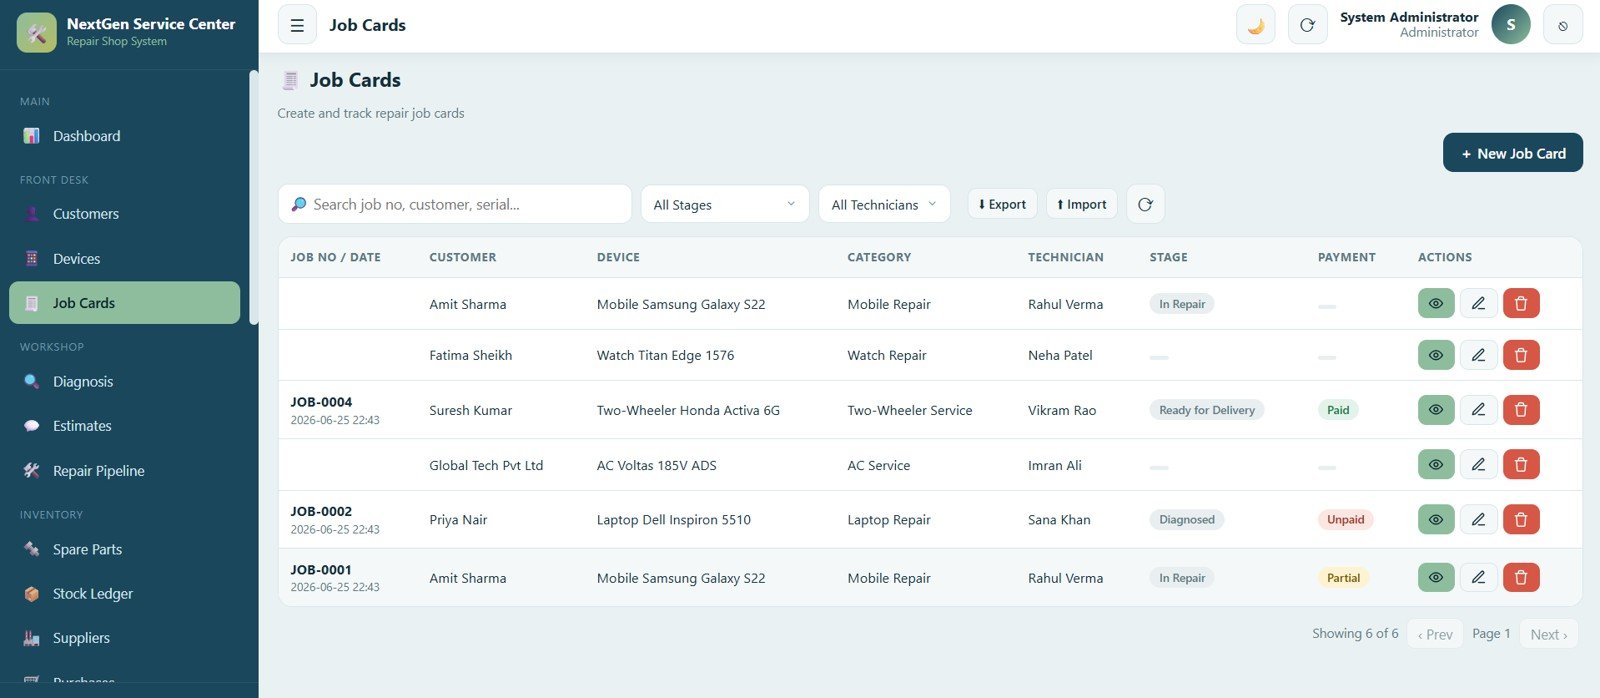1600x698 pixels.
Task: Delete the first Amit Sharma row without job number
Action: point(1521,303)
